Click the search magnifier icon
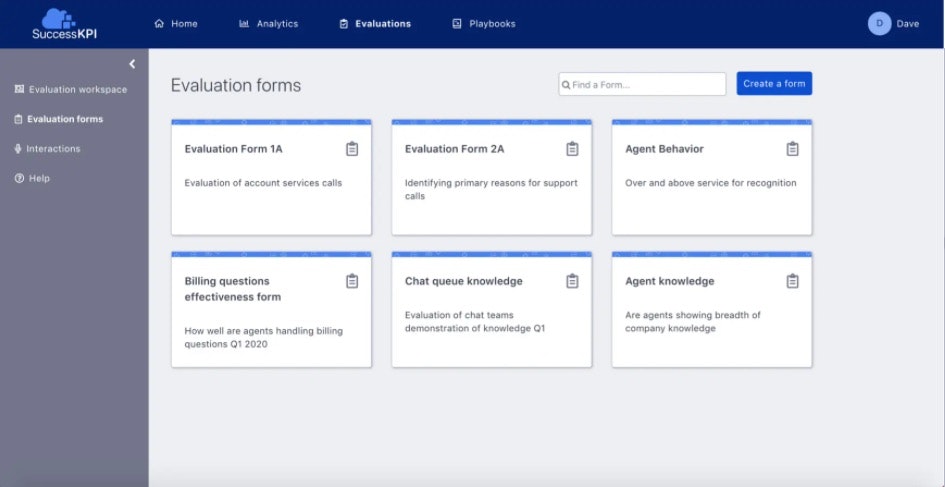Image resolution: width=945 pixels, height=487 pixels. tap(566, 85)
